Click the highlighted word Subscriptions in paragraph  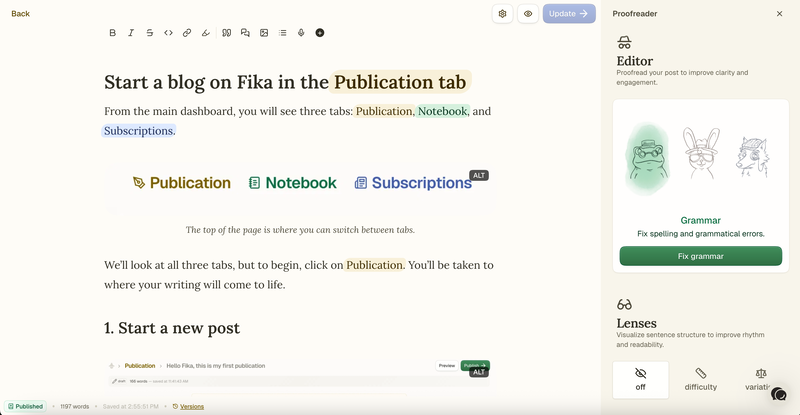[139, 131]
